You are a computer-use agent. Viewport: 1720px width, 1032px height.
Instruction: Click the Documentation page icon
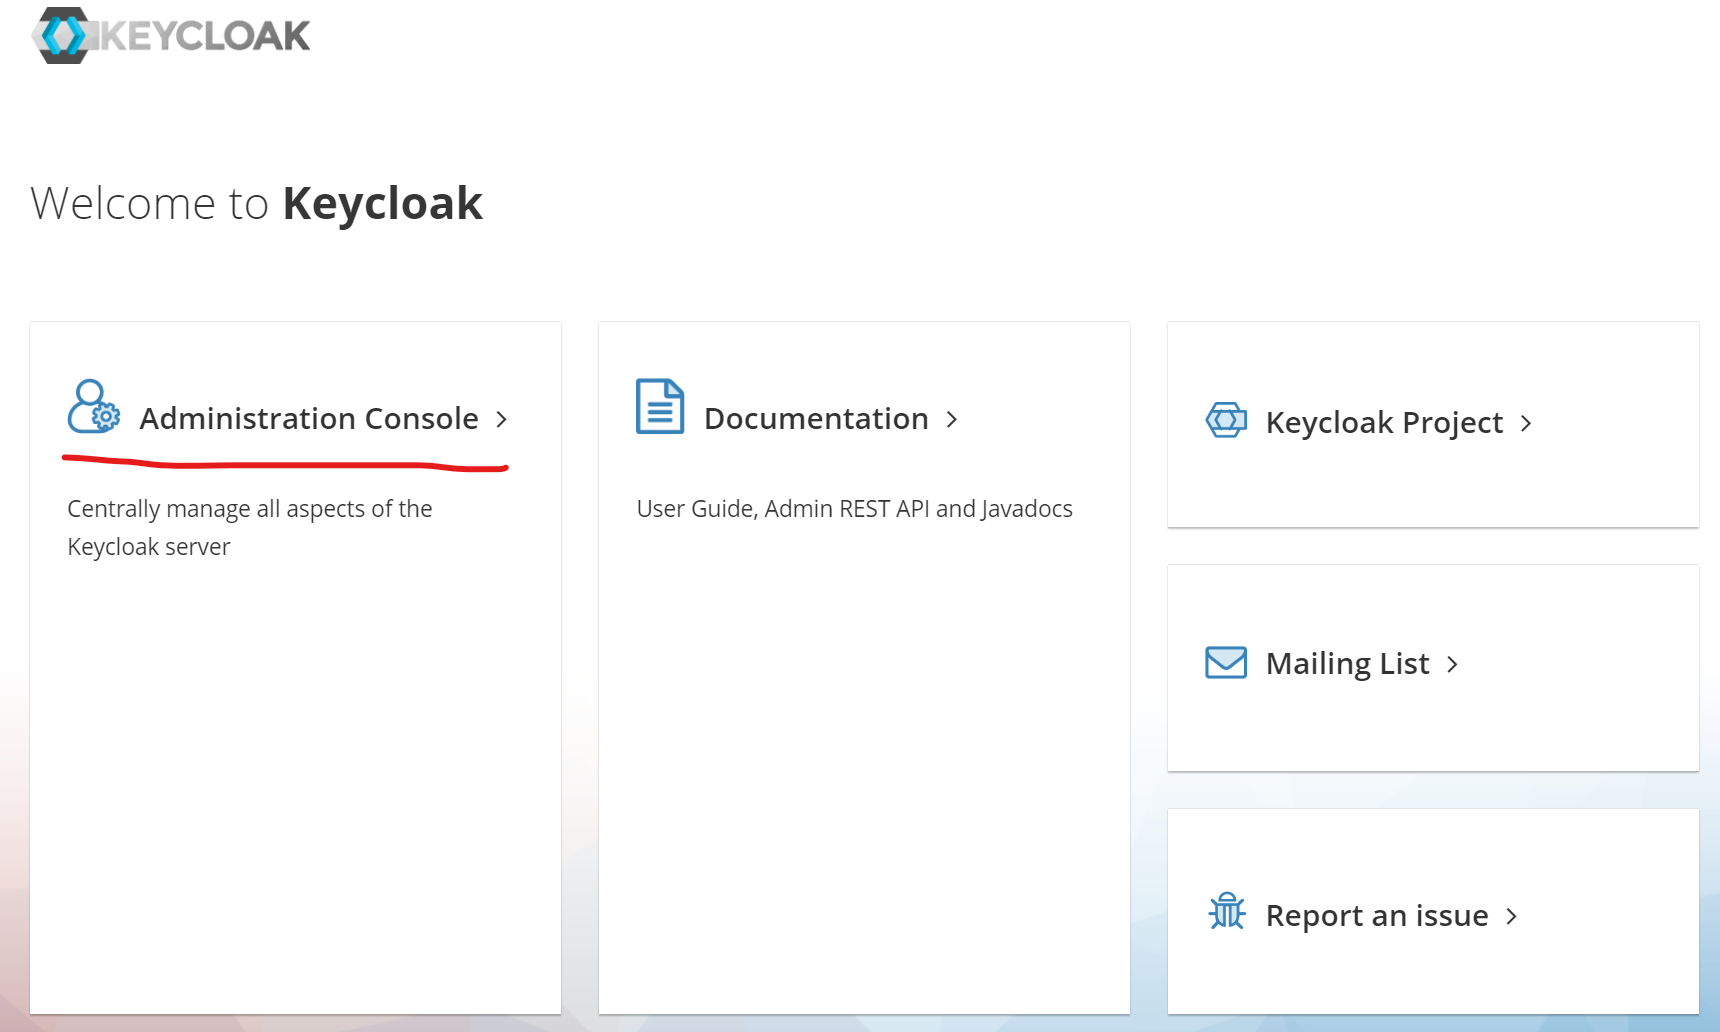tap(659, 407)
